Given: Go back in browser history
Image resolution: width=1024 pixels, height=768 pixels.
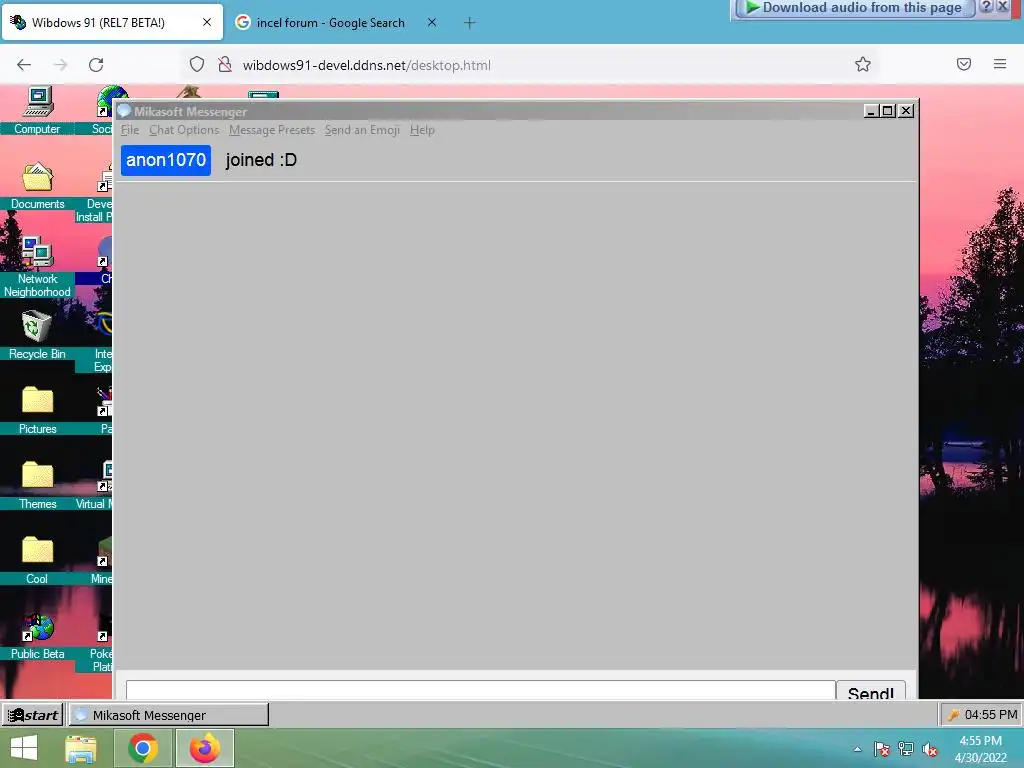Looking at the screenshot, I should tap(24, 64).
